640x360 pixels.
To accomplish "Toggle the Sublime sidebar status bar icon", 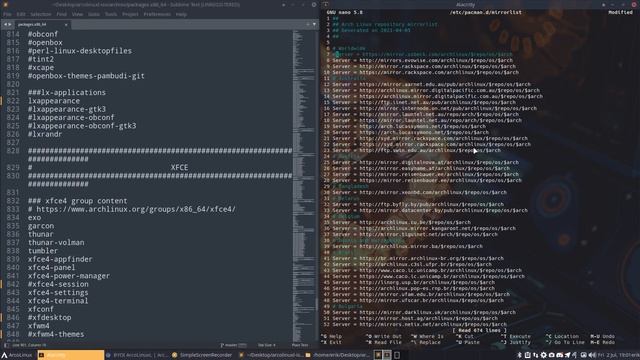I will tap(6, 345).
